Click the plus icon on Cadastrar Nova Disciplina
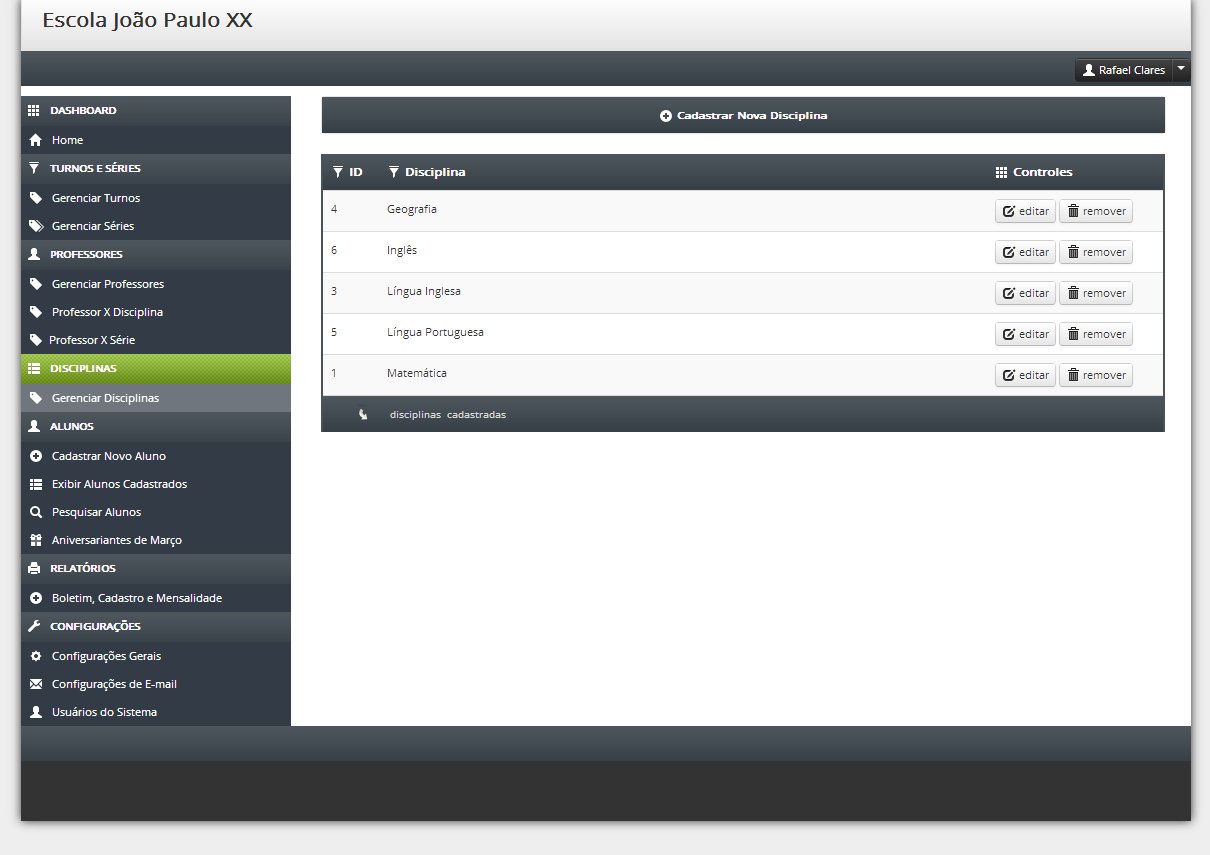The height and width of the screenshot is (855, 1210). [666, 116]
